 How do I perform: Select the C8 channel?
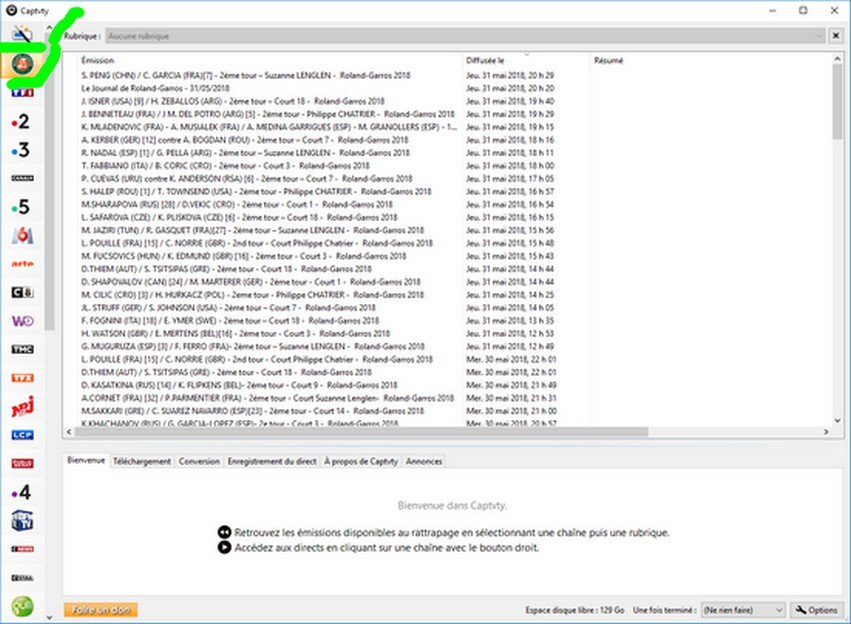click(22, 292)
